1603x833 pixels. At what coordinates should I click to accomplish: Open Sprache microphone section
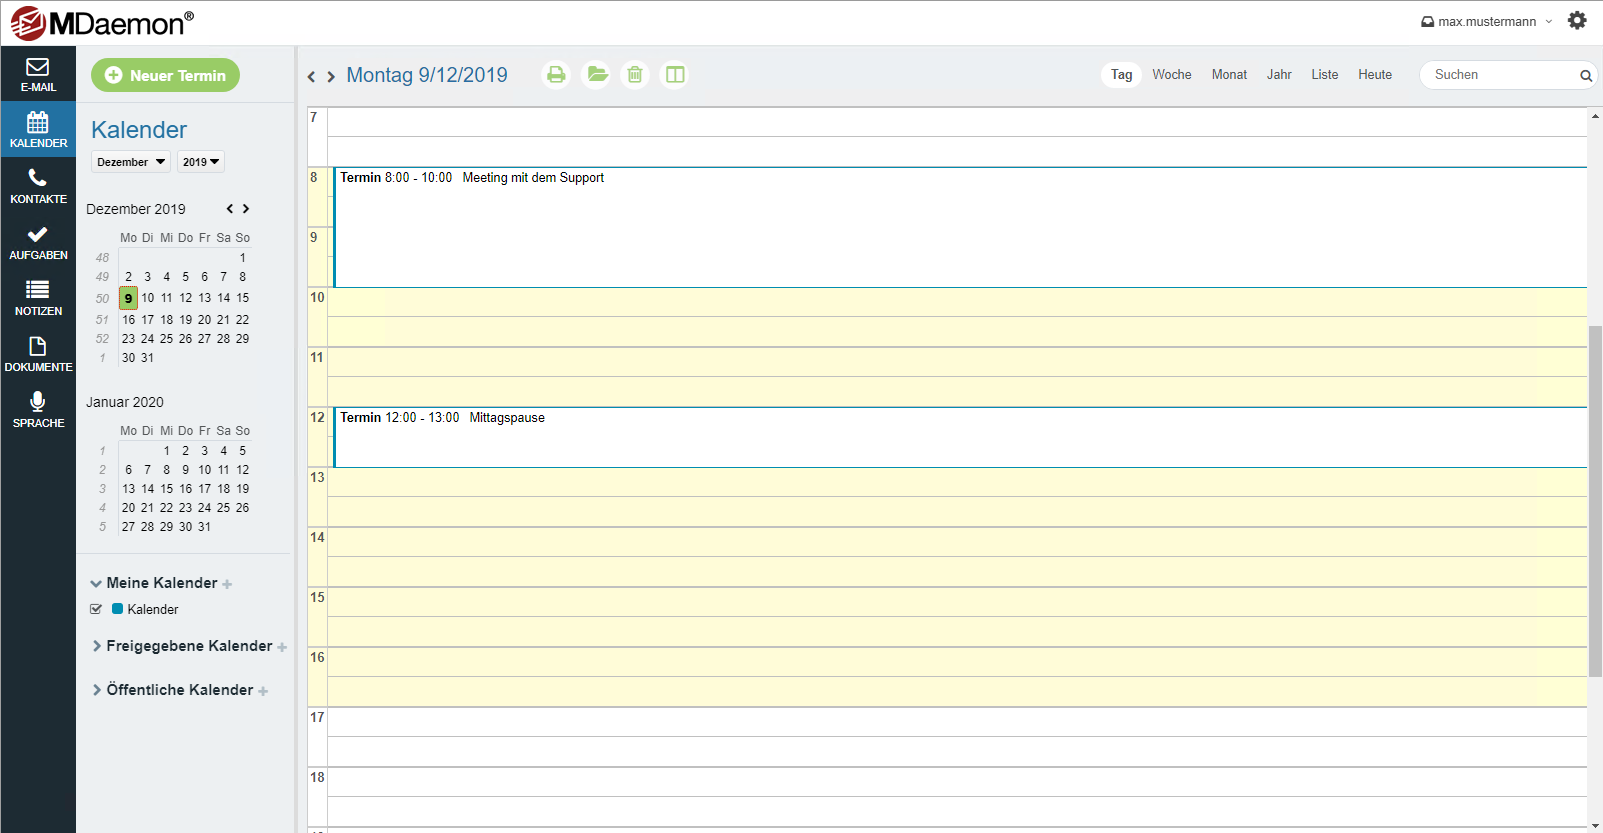[38, 410]
